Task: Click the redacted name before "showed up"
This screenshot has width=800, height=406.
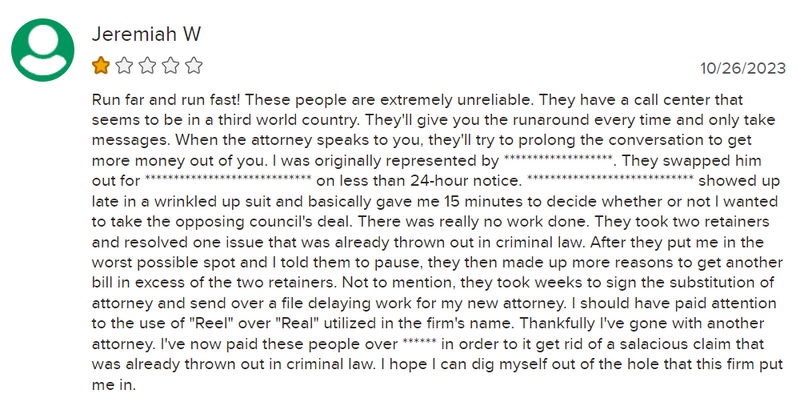Action: 610,179
